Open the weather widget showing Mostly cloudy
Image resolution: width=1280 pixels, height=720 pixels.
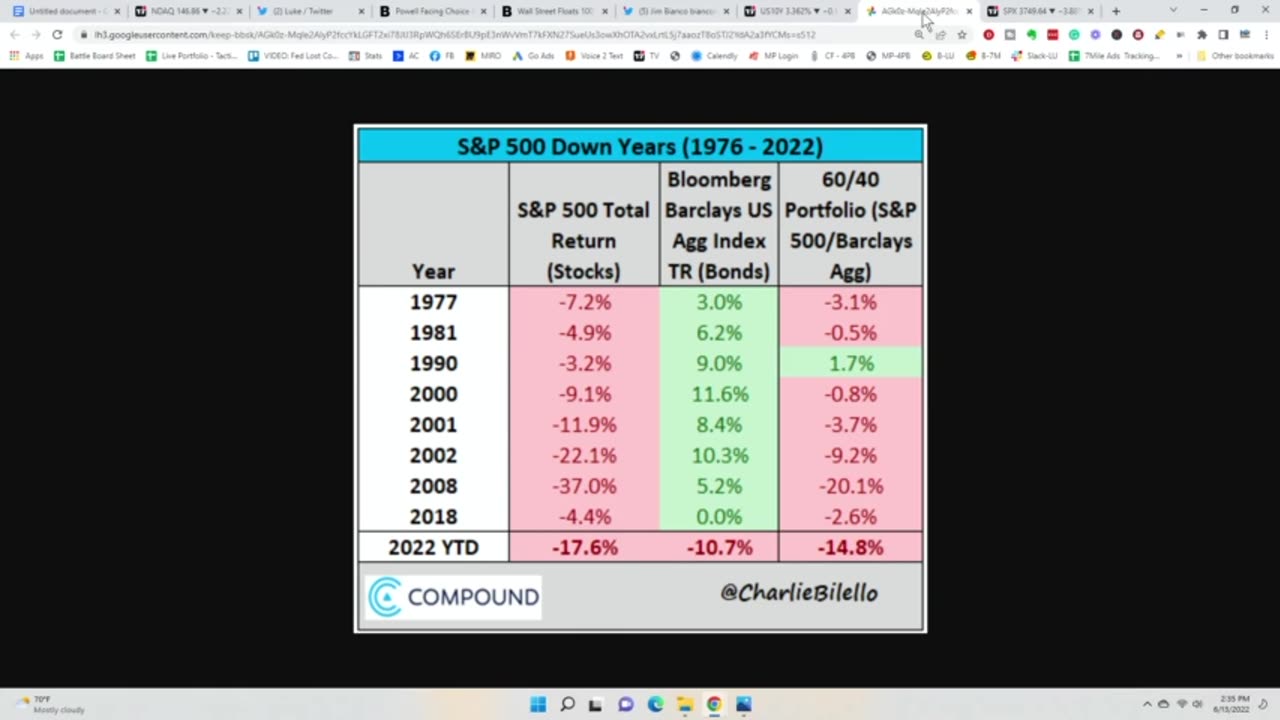[x=50, y=704]
